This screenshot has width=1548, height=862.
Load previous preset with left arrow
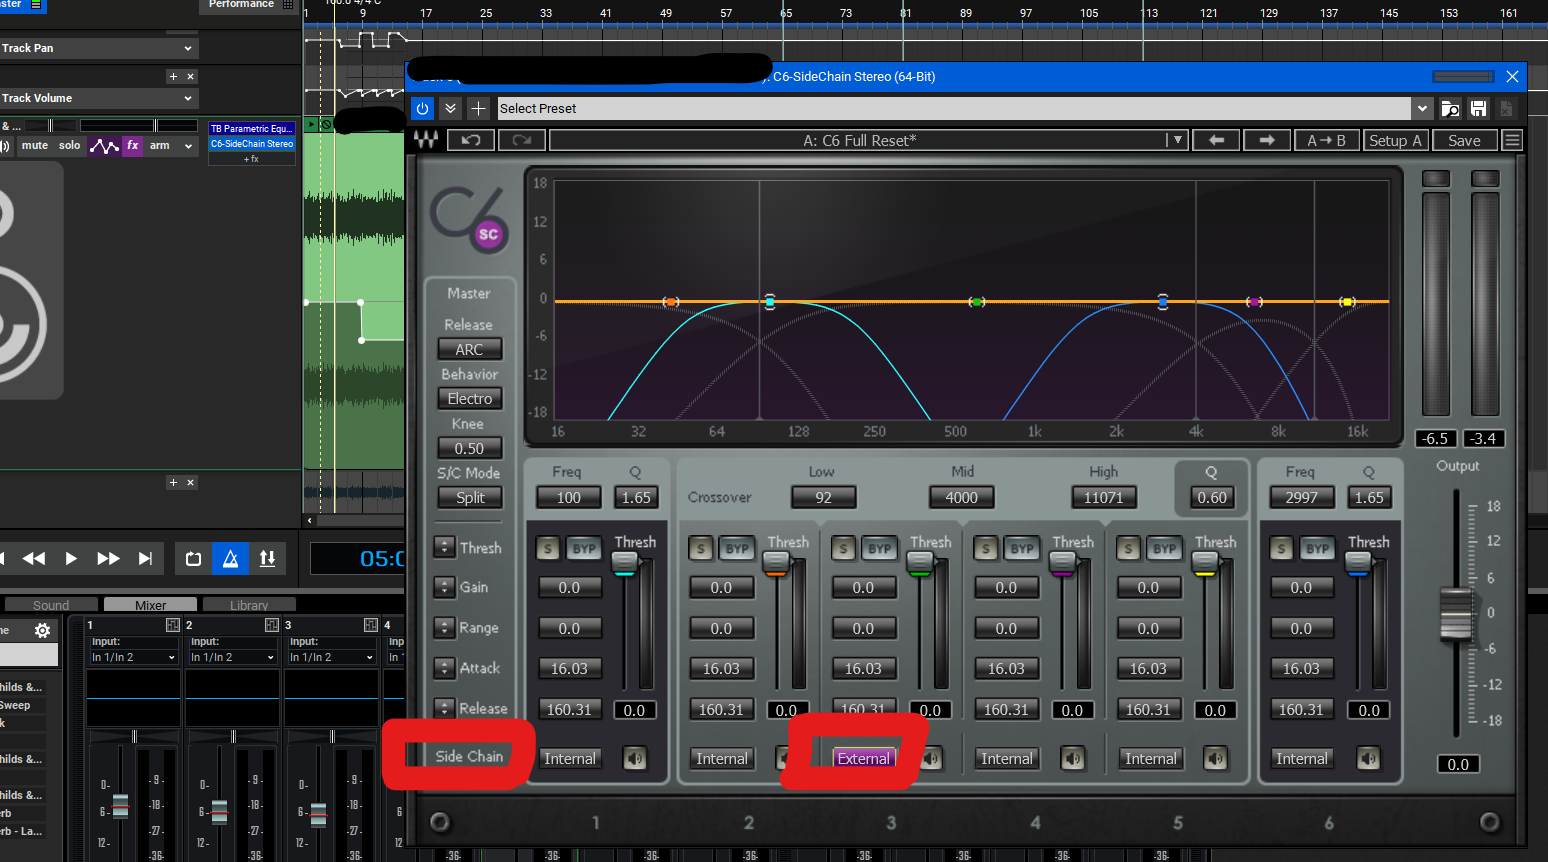(x=1216, y=140)
